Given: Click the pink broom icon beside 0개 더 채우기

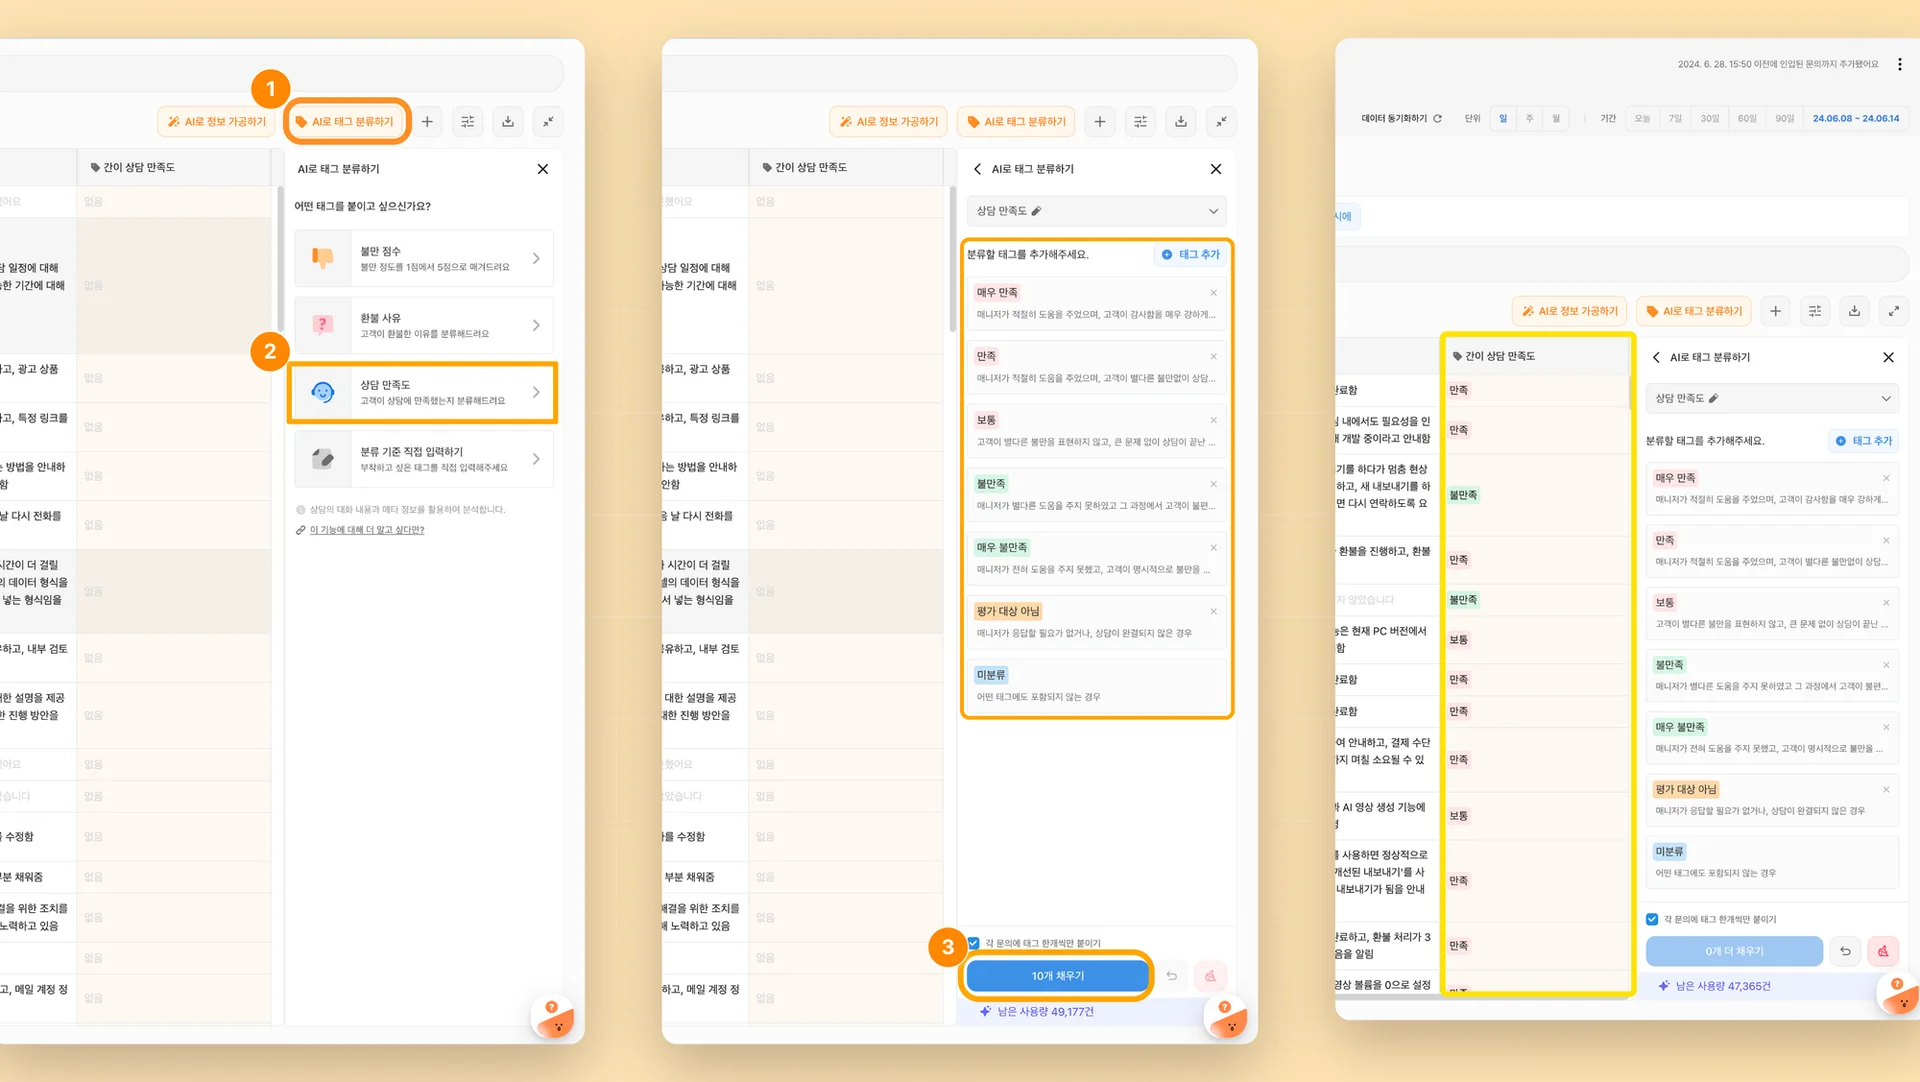Looking at the screenshot, I should point(1883,951).
